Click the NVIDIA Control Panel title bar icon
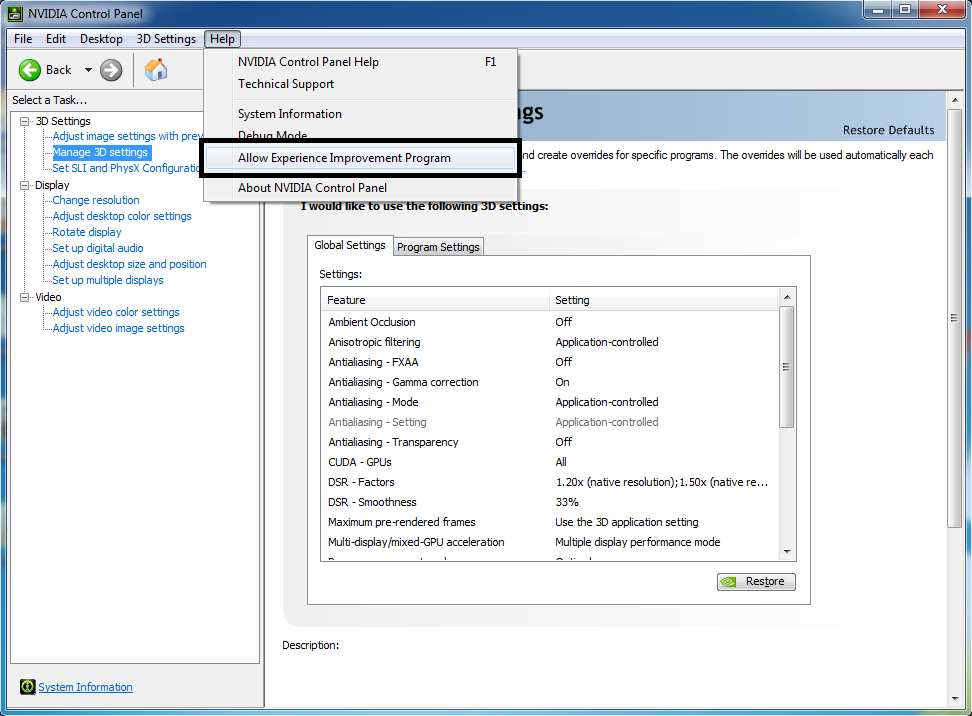 15,13
